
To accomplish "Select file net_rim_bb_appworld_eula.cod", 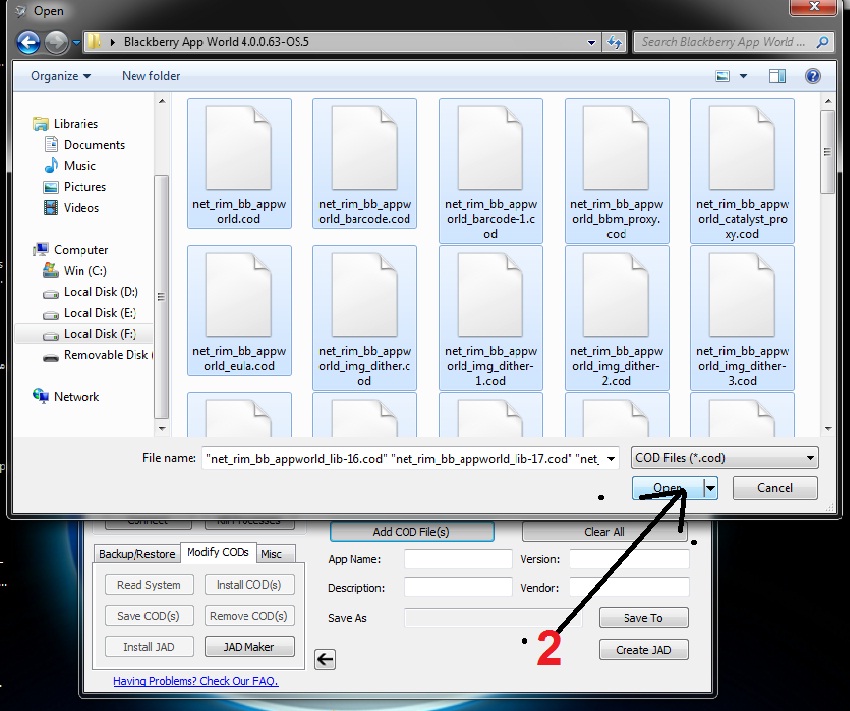I will pyautogui.click(x=239, y=311).
